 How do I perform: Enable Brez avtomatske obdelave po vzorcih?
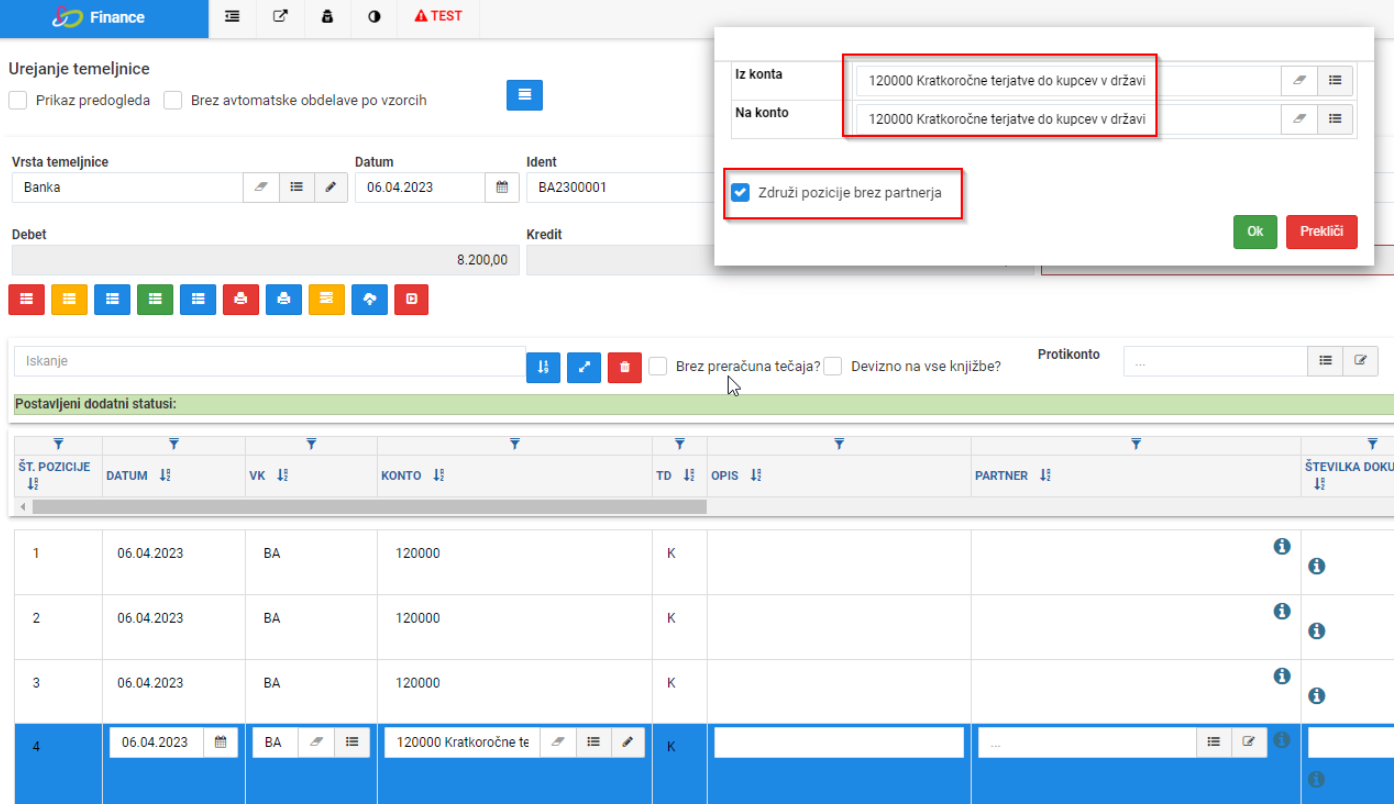click(173, 100)
